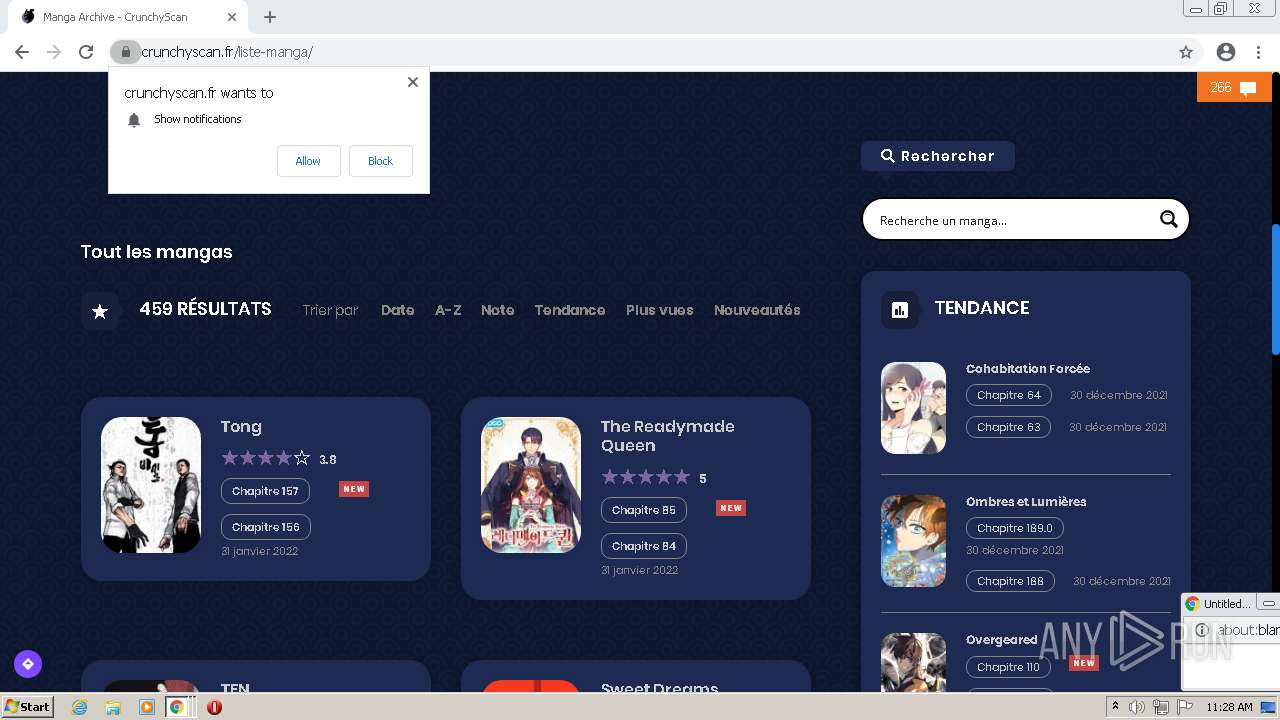Click the address bar URL
Image resolution: width=1280 pixels, height=720 pixels.
point(227,52)
